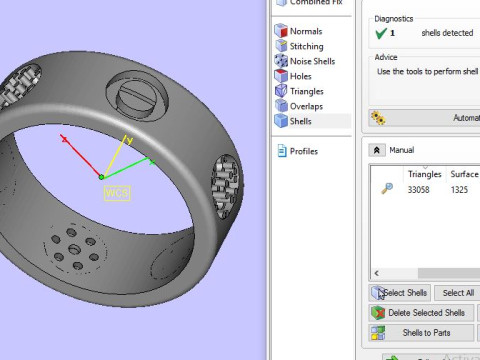Click the Select Shells button

[x=399, y=293]
